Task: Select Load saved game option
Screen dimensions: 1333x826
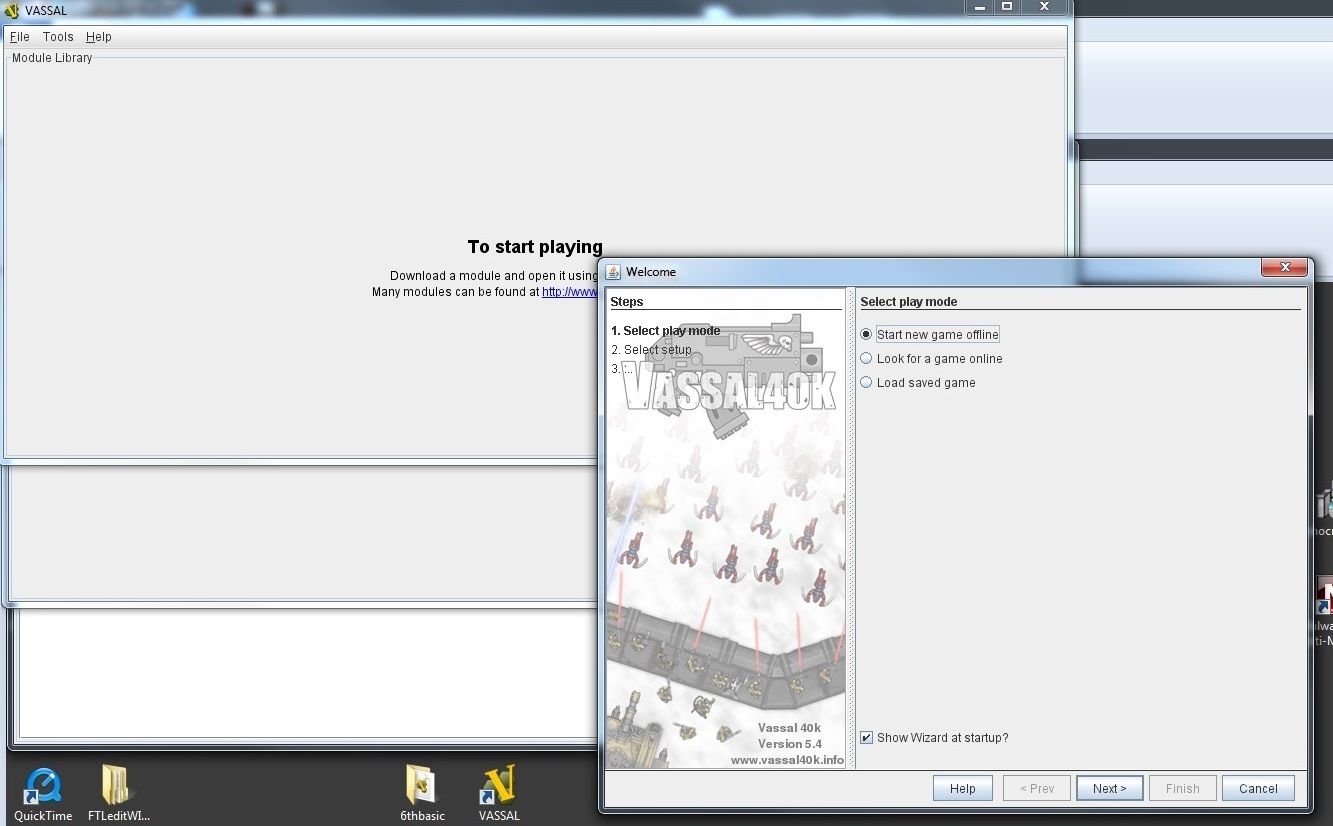Action: tap(918, 382)
